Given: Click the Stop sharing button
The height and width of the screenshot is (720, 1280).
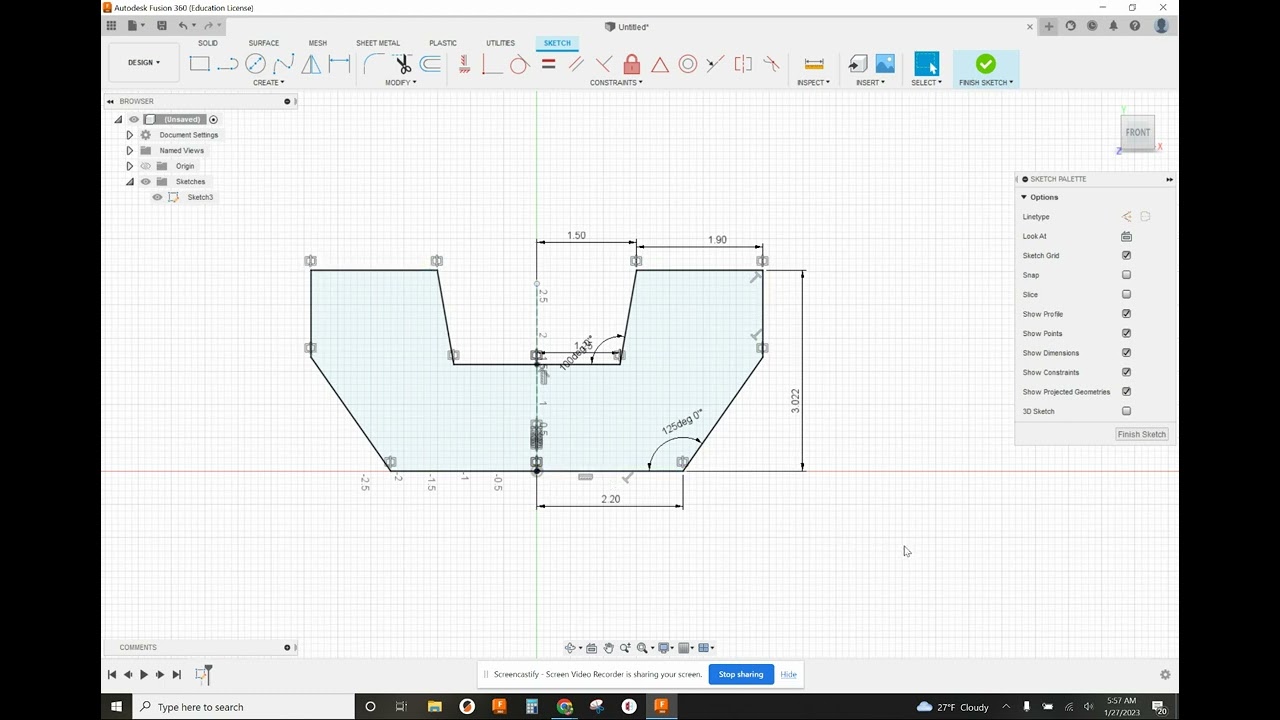Looking at the screenshot, I should (x=741, y=674).
